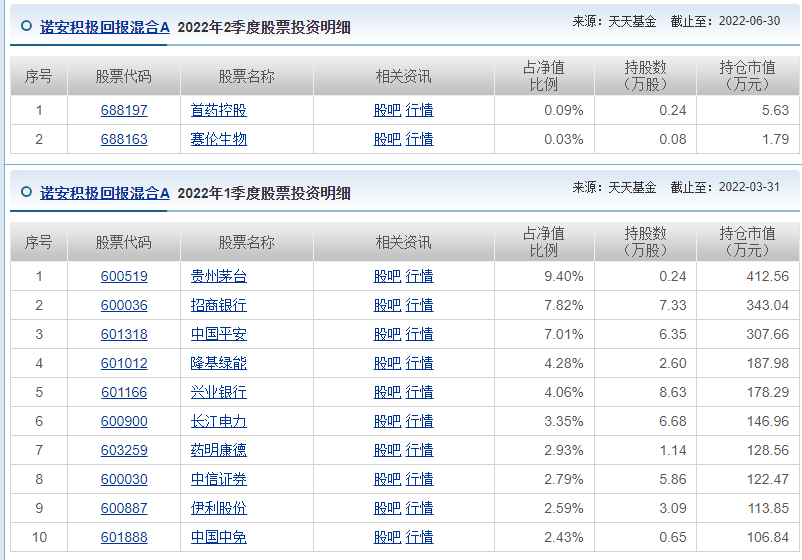This screenshot has width=802, height=560.
Task: Open 股吧 for 中信证券
Action: point(387,480)
